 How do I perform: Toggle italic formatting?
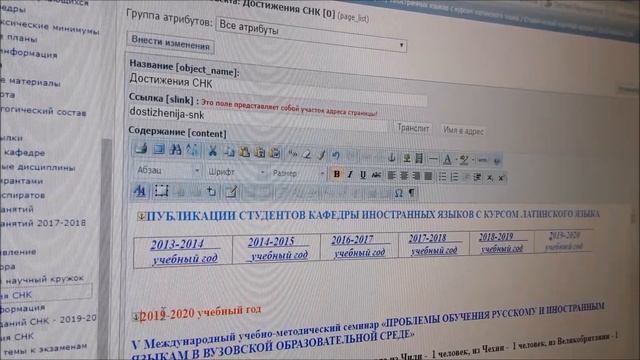(350, 175)
